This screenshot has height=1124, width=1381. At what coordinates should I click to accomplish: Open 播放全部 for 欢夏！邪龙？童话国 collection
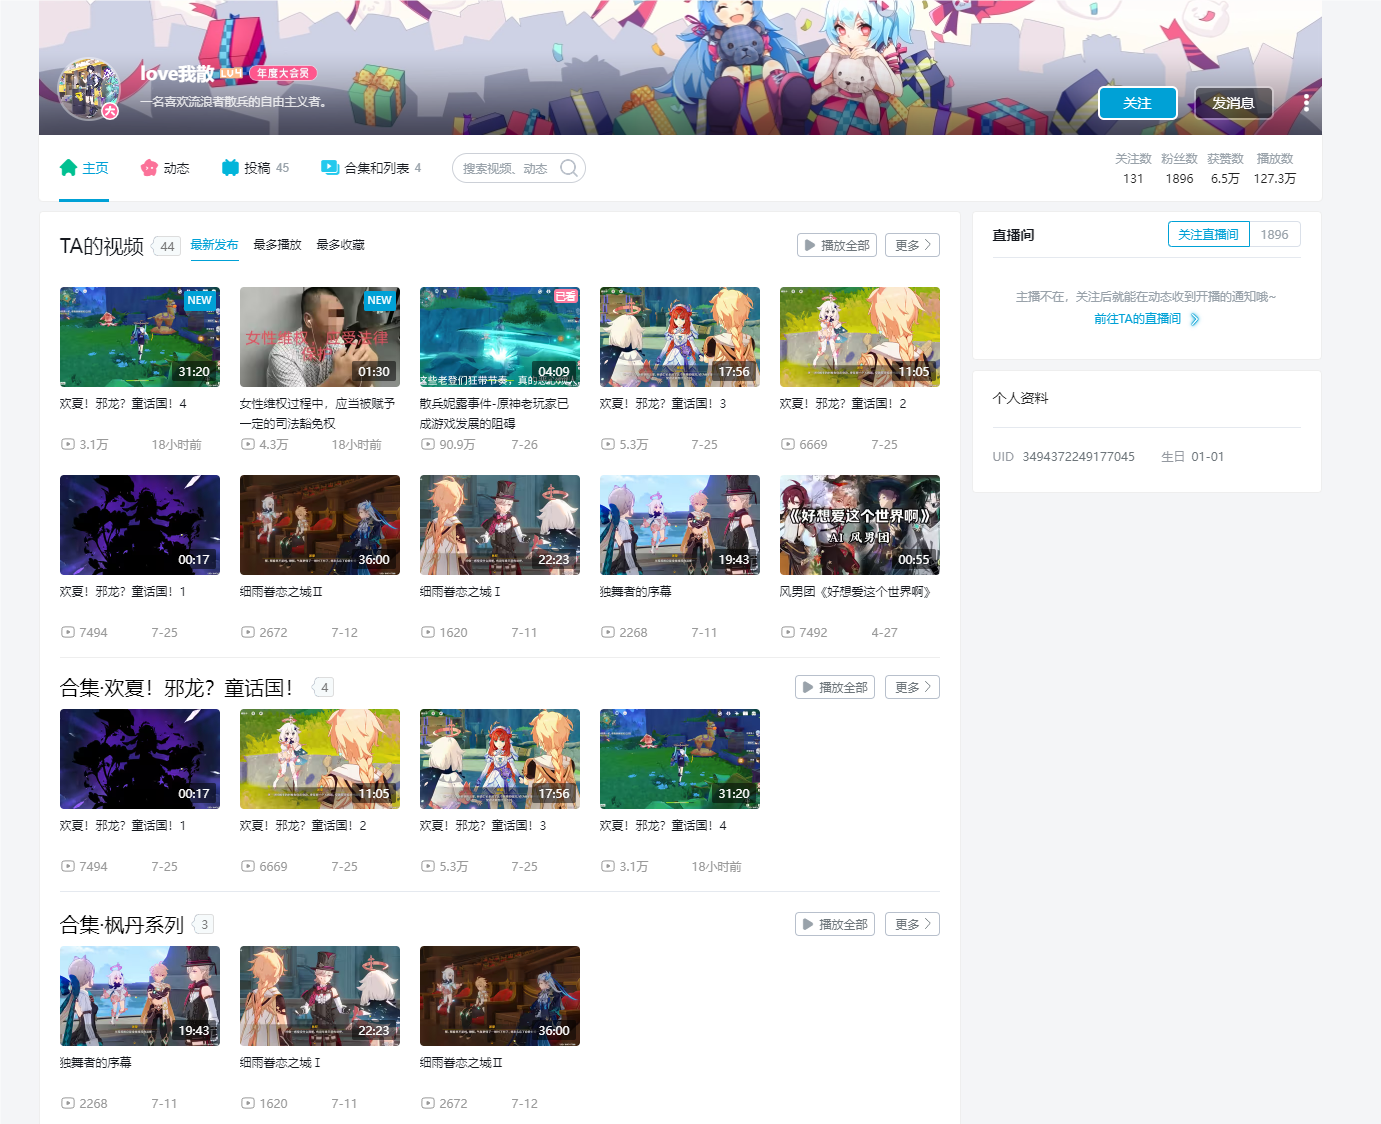pyautogui.click(x=834, y=687)
